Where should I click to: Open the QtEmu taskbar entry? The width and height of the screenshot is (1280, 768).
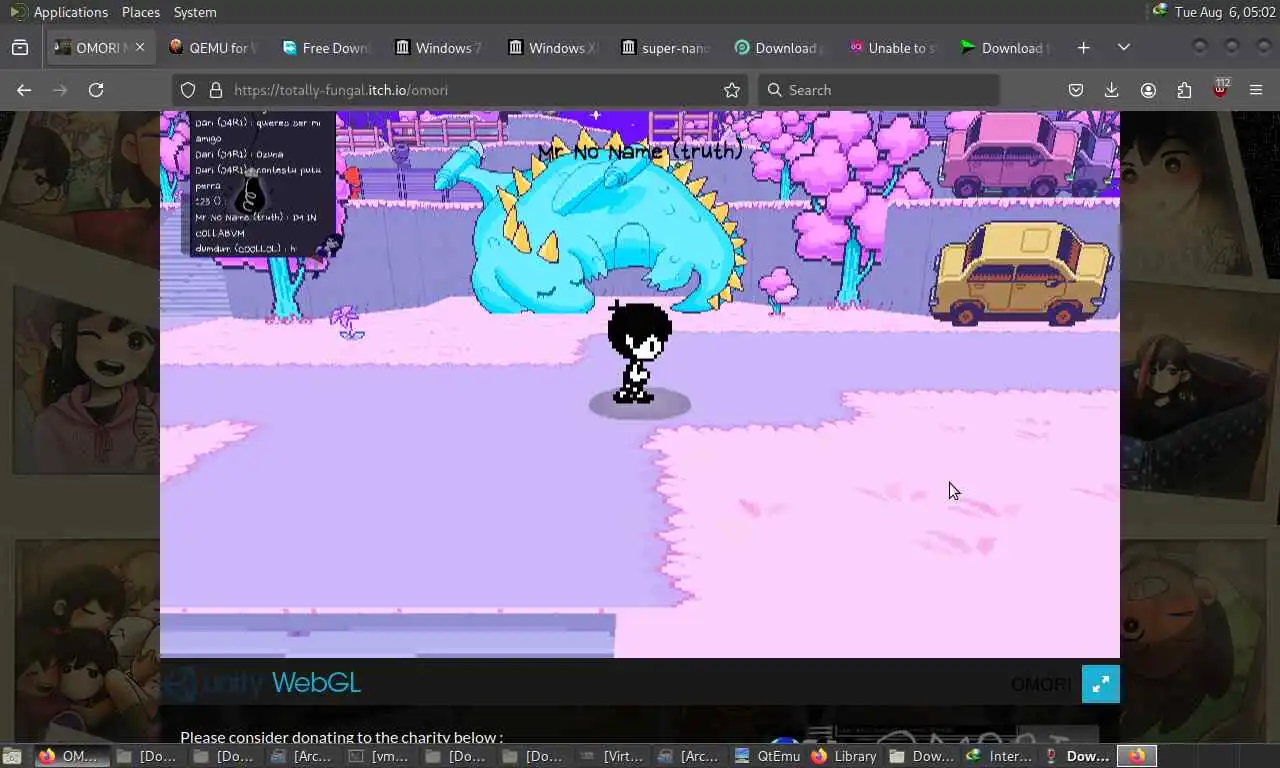pyautogui.click(x=768, y=756)
